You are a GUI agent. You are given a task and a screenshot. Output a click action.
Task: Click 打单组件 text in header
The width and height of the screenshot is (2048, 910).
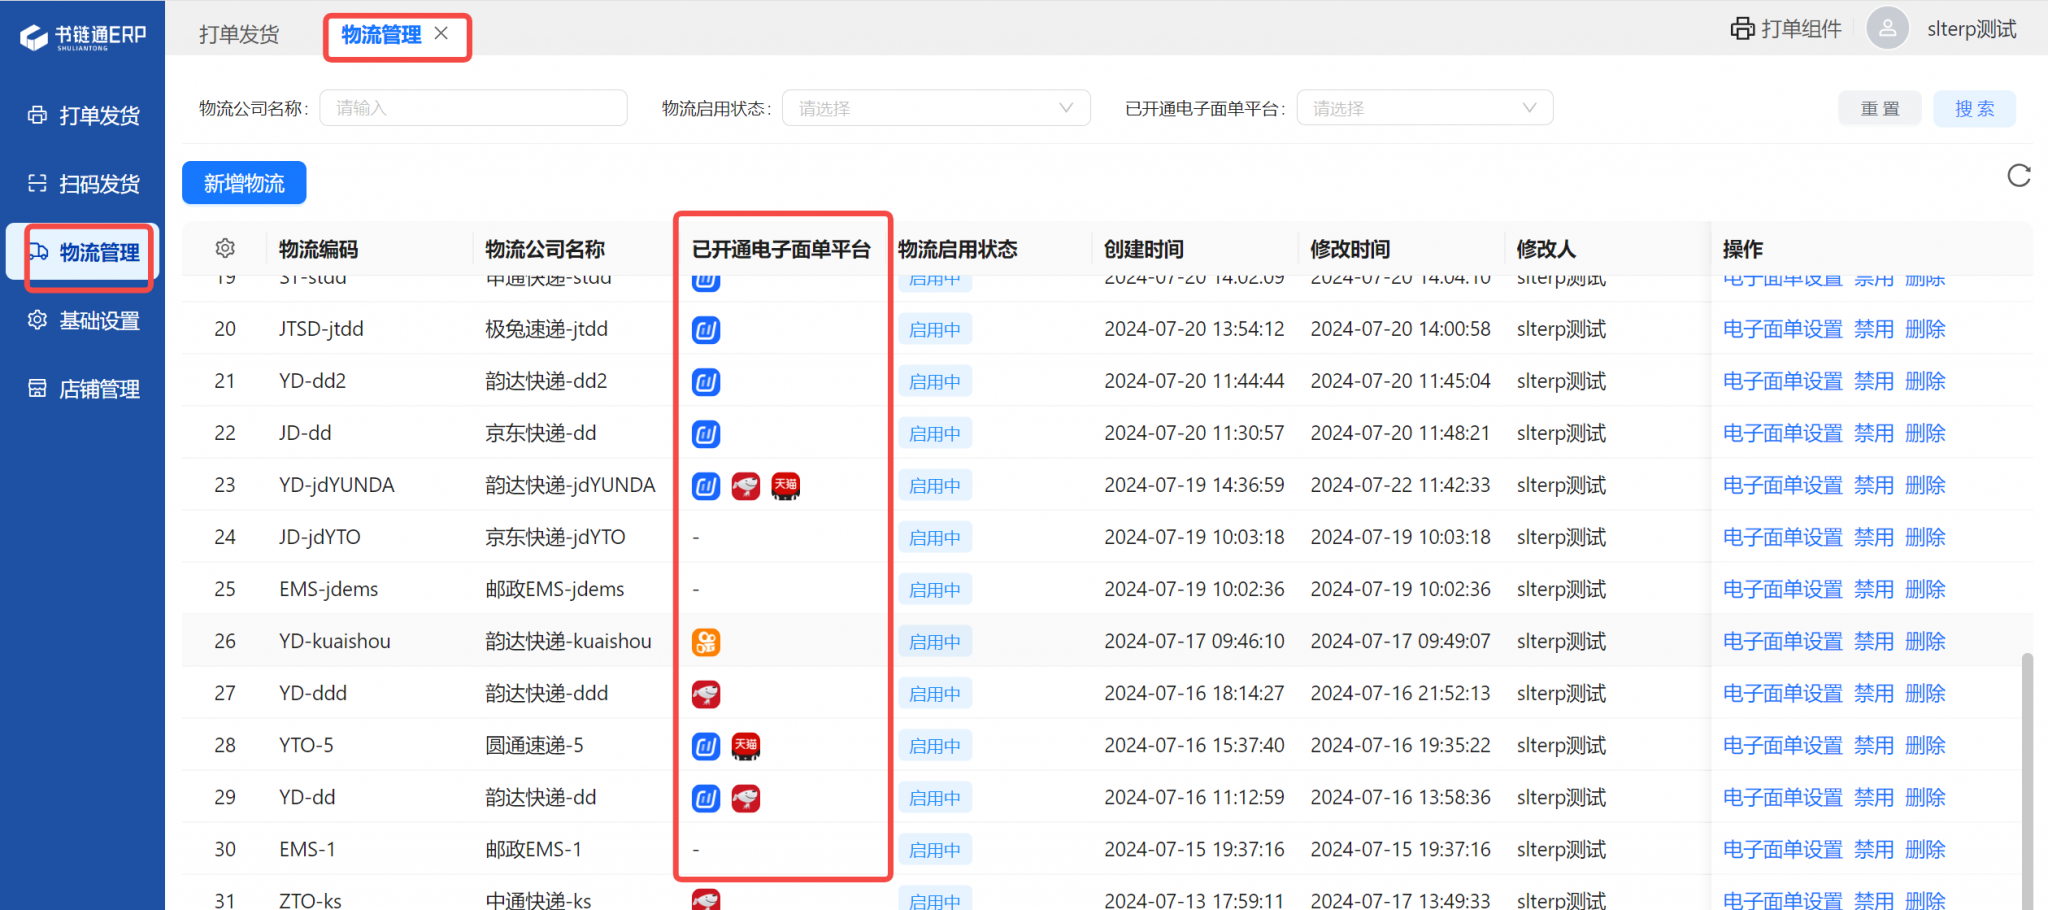click(1801, 29)
